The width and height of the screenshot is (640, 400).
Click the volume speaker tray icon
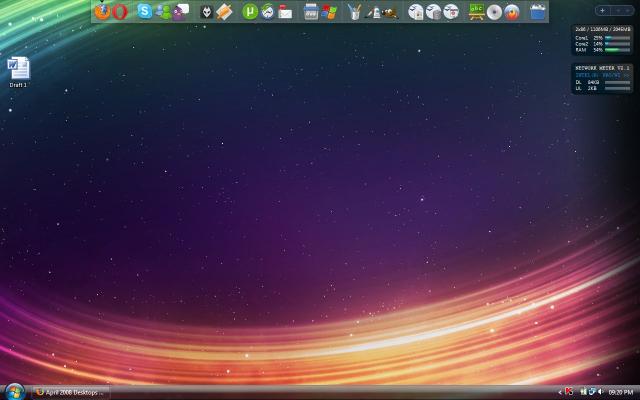coord(600,392)
